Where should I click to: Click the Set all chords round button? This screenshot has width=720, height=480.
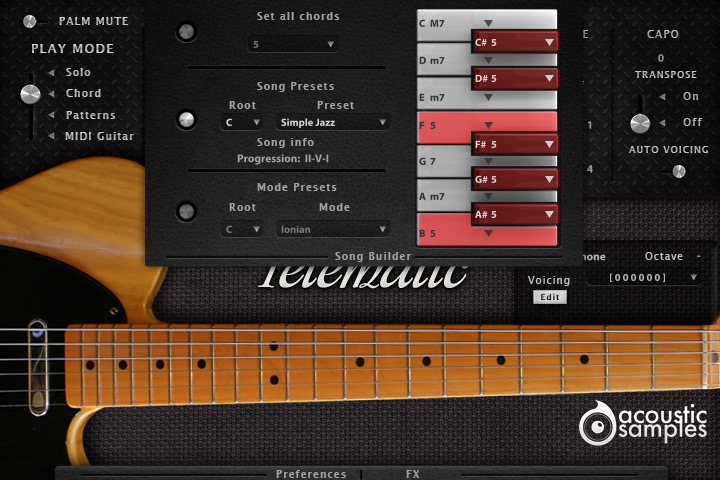(186, 32)
